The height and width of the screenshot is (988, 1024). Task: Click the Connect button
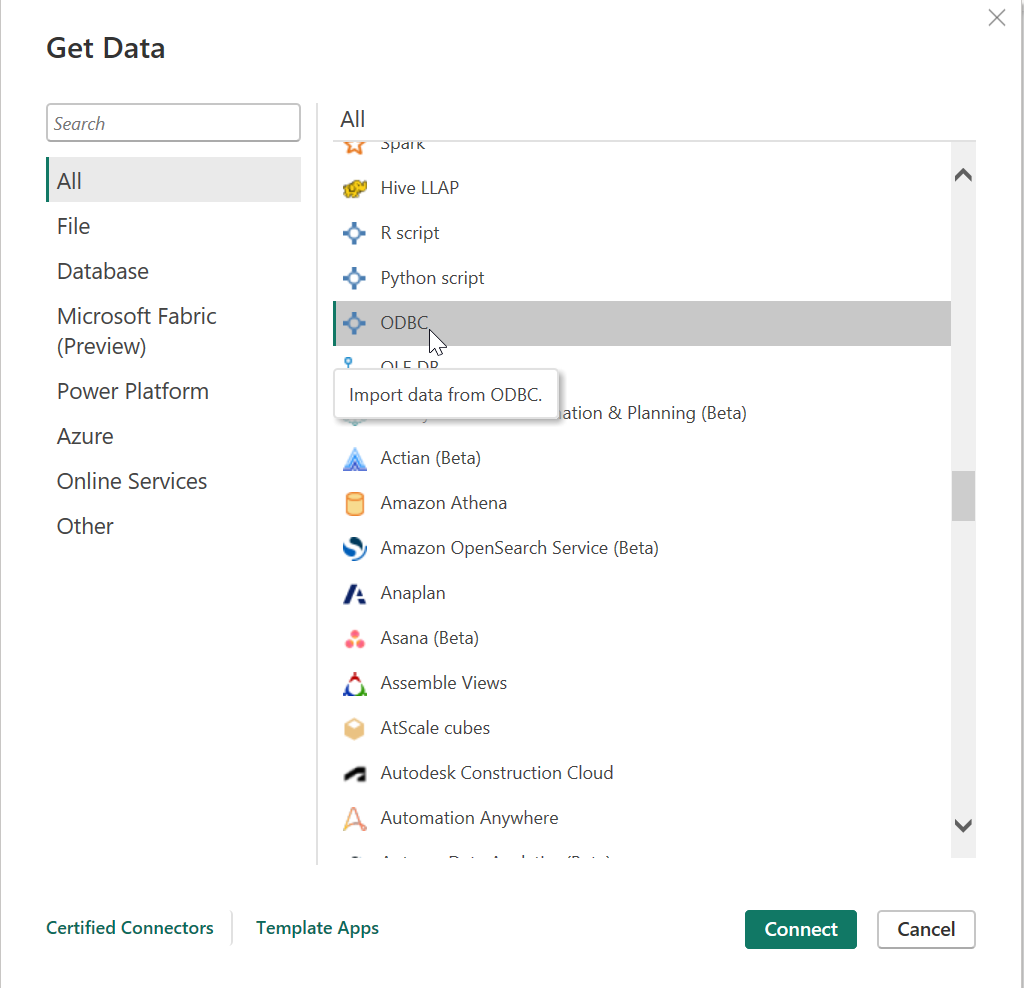click(801, 929)
